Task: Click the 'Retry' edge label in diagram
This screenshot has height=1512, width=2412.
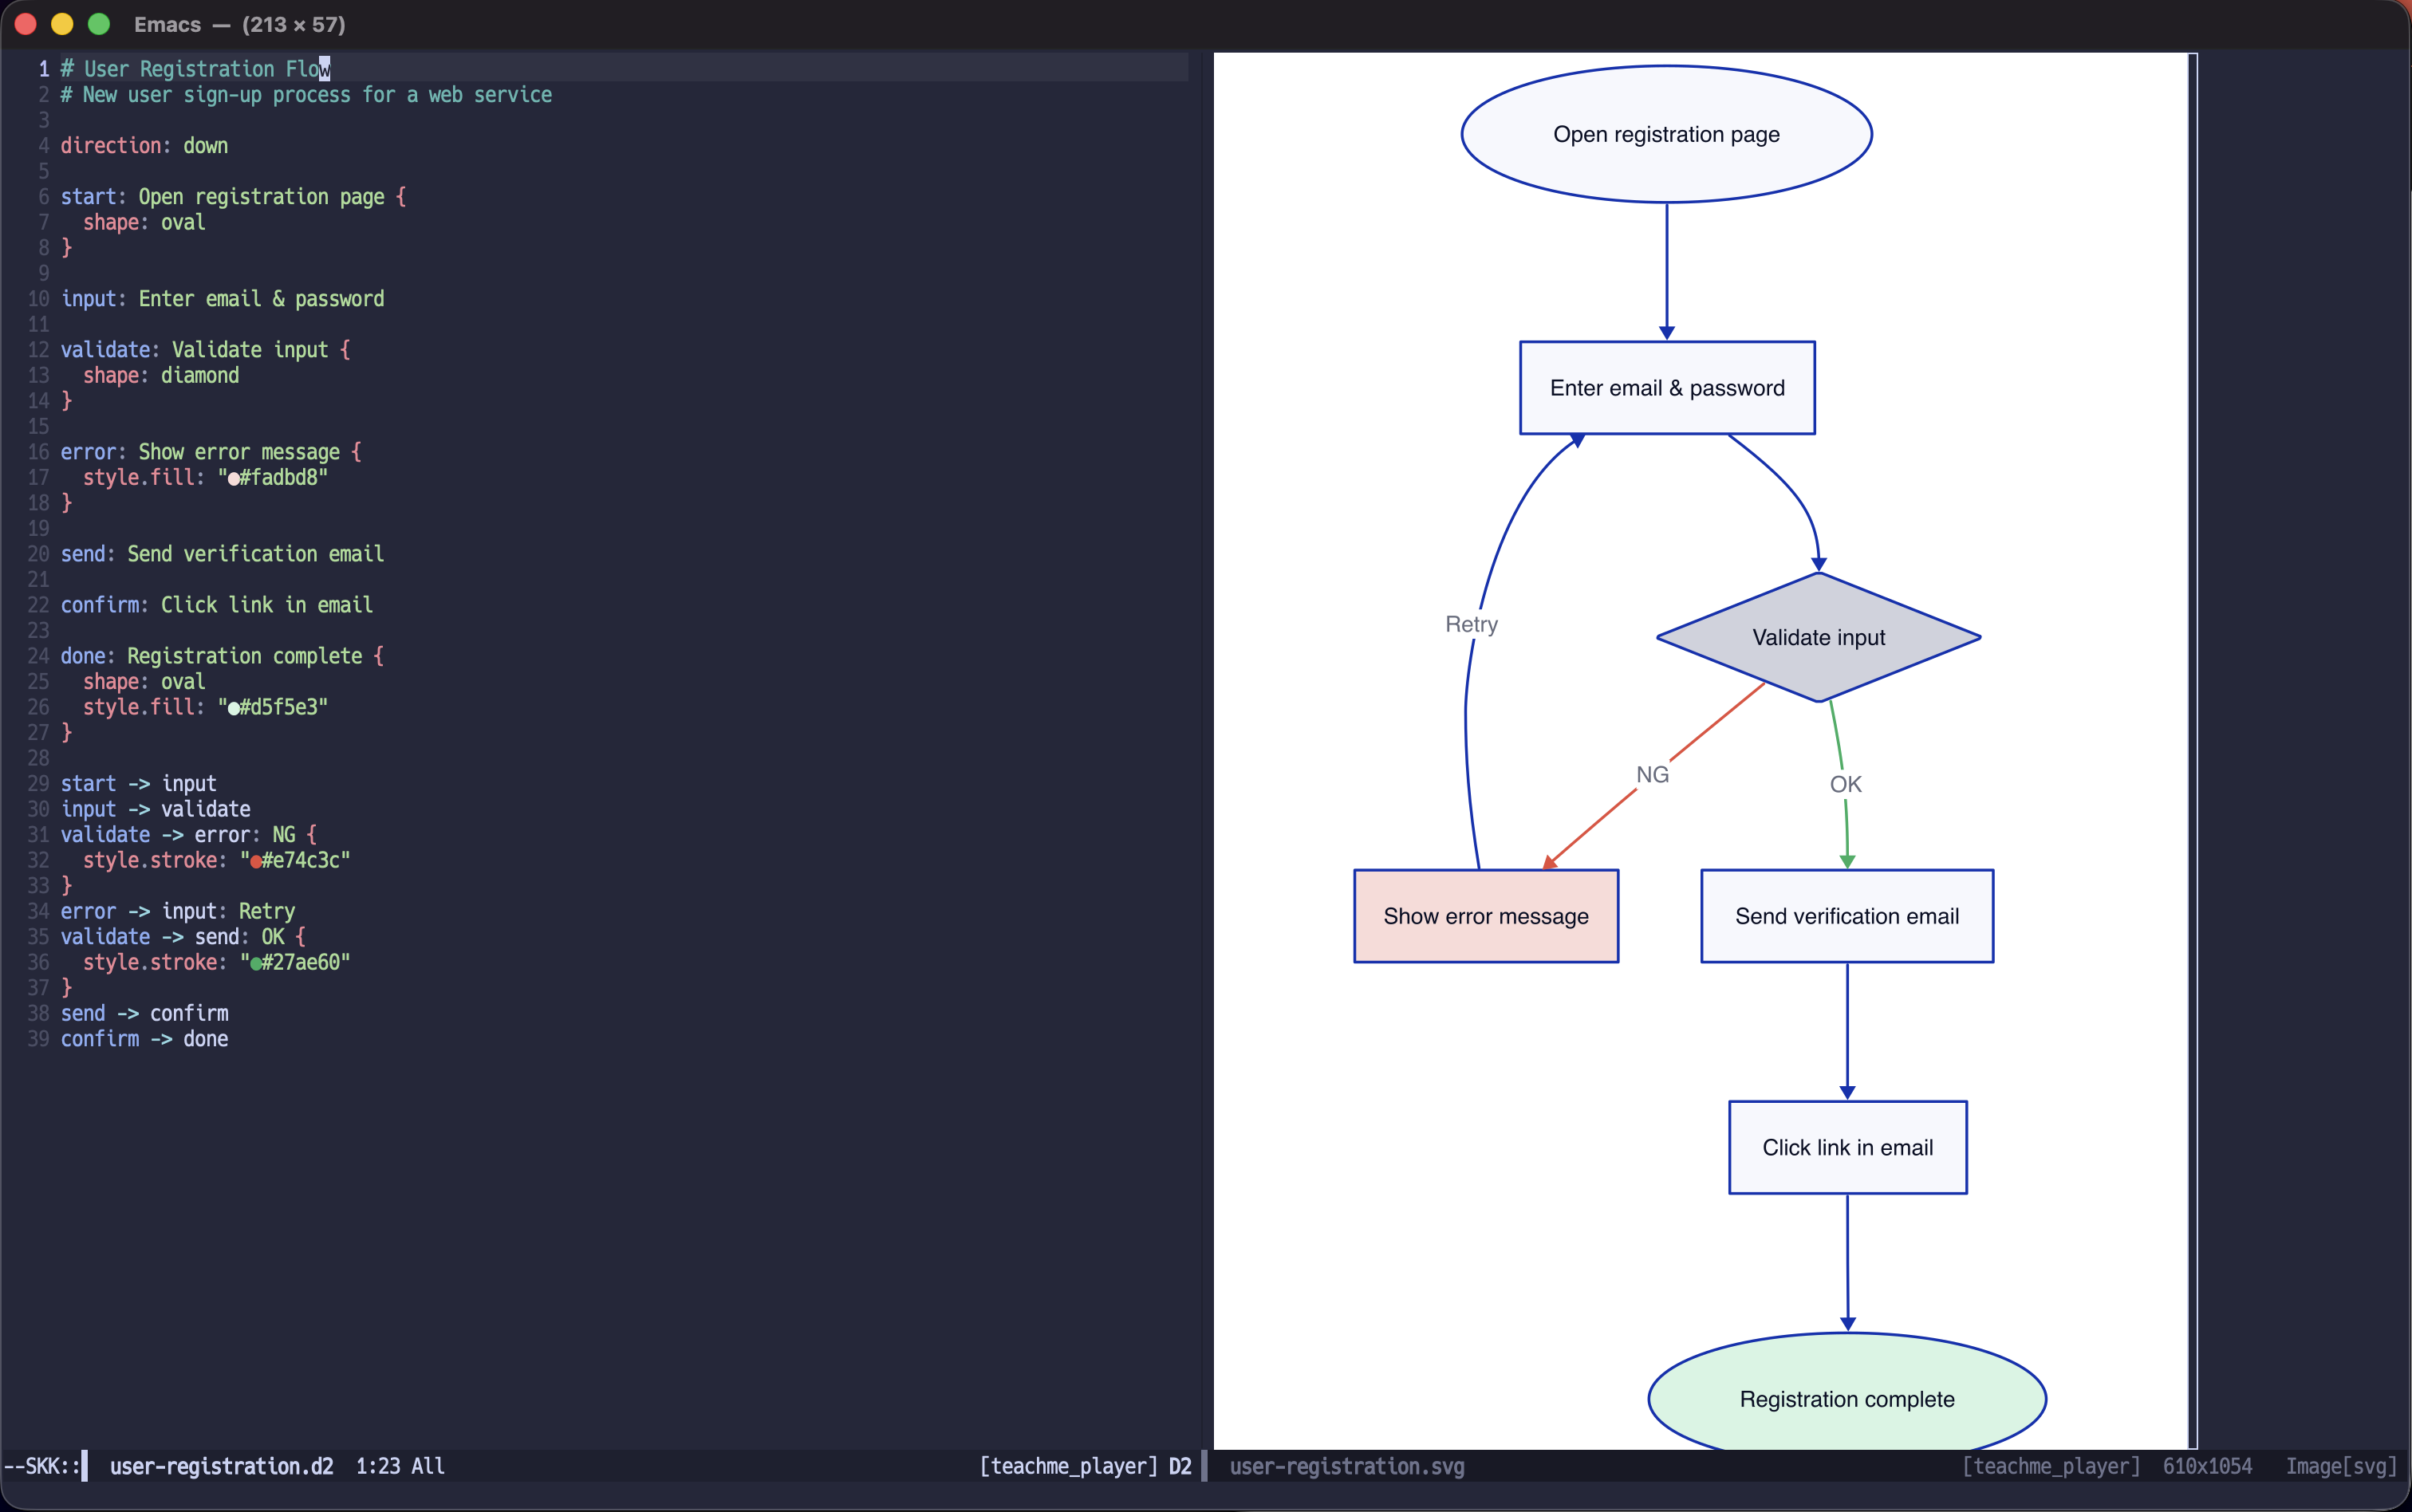Action: tap(1471, 624)
